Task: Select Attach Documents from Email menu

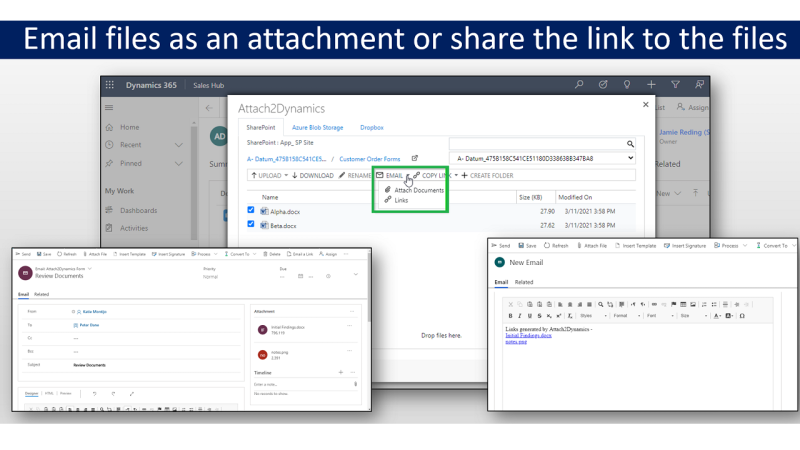Action: (419, 190)
